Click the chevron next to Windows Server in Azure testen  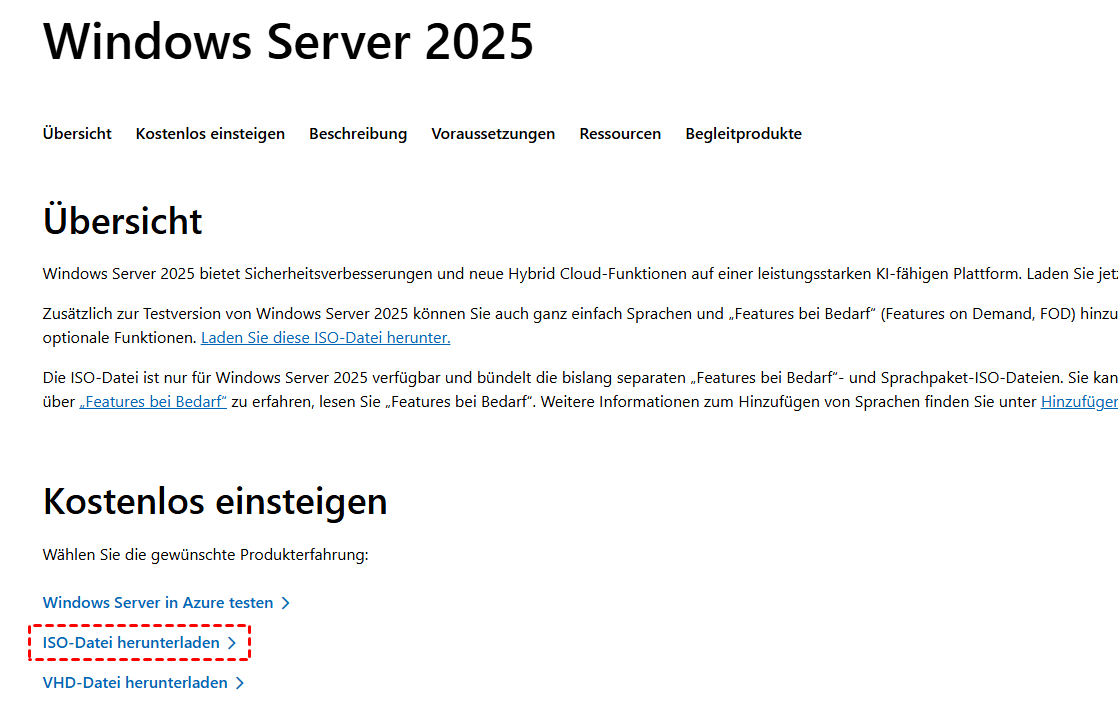click(285, 603)
